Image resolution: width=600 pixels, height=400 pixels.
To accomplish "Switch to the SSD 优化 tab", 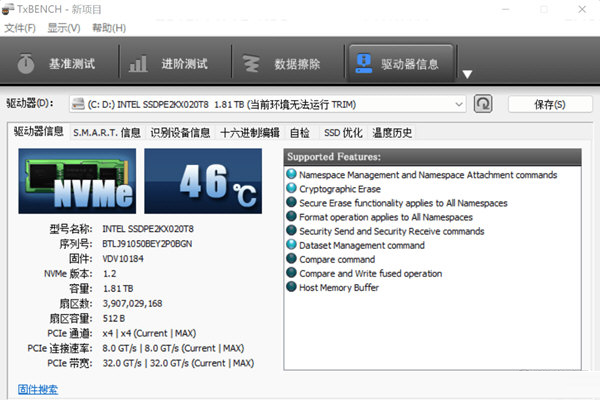I will [x=343, y=133].
